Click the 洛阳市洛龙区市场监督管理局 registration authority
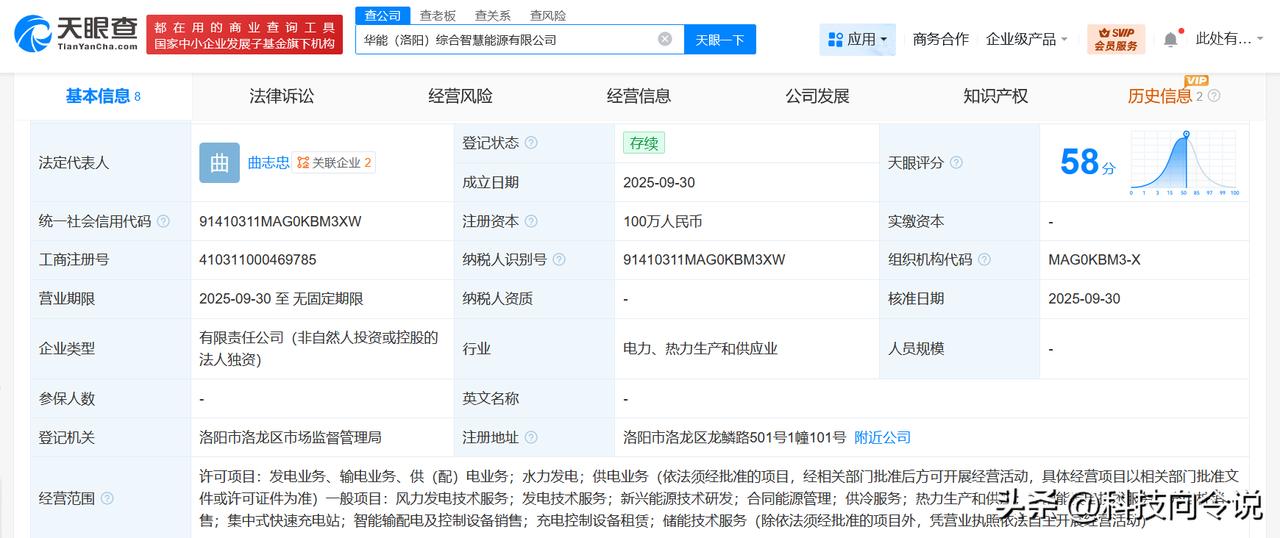 (290, 437)
